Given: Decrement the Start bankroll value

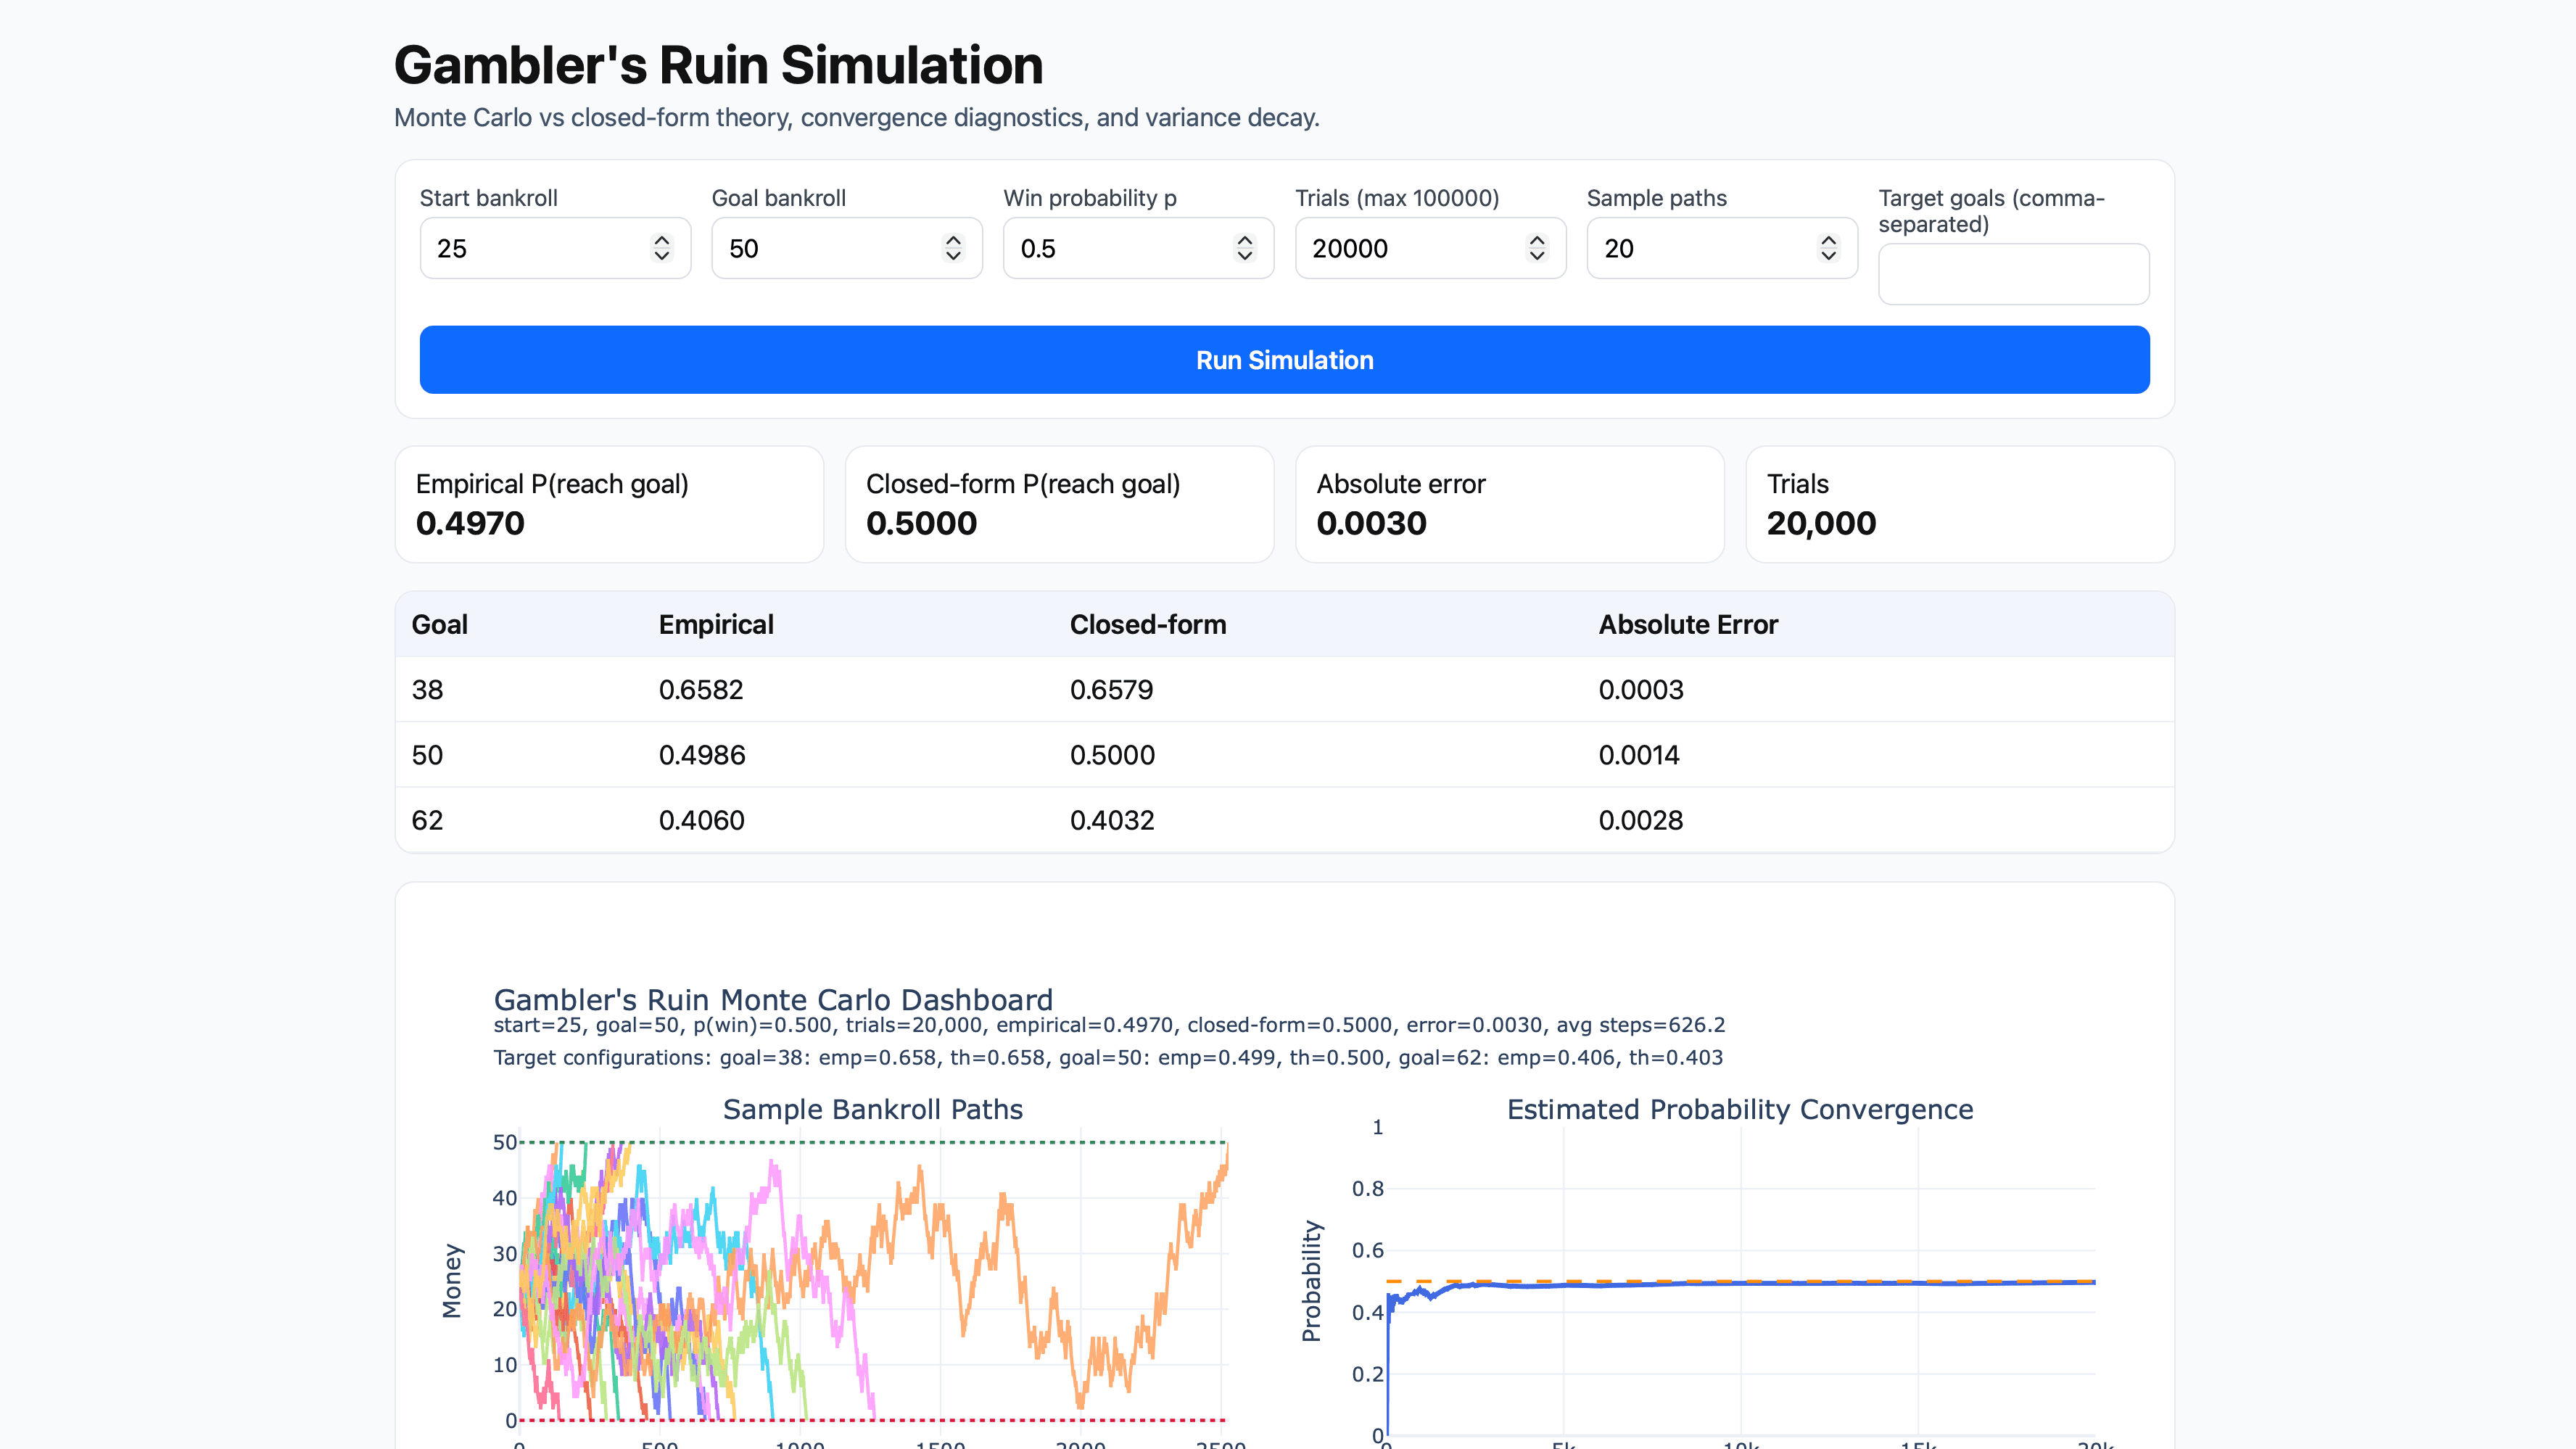Looking at the screenshot, I should click(x=661, y=256).
